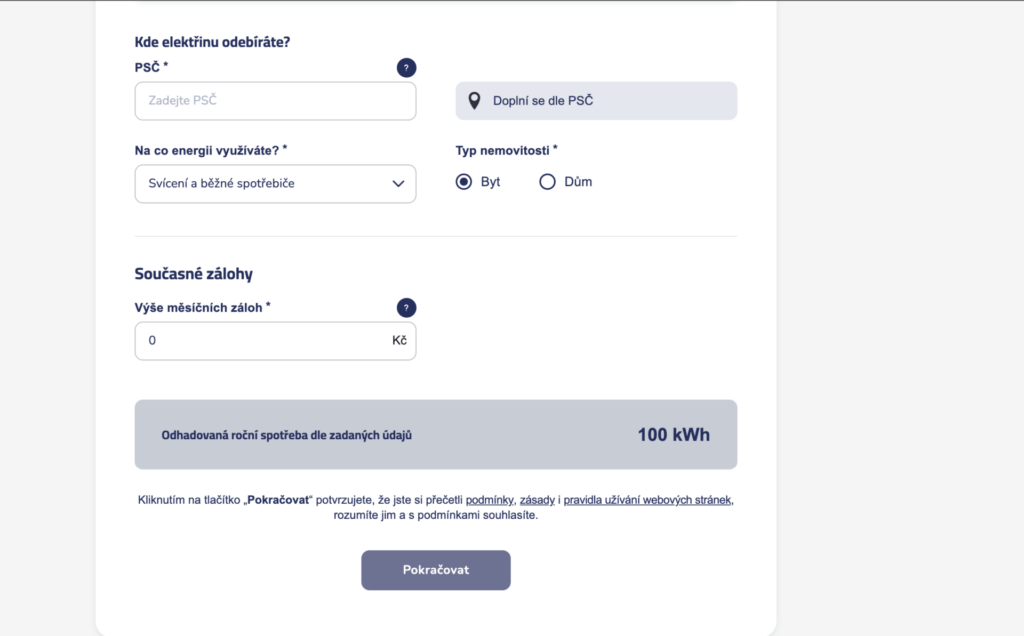Open help icon for Výše měsíčních záloh
Screen dimensions: 1024x636
pos(406,308)
